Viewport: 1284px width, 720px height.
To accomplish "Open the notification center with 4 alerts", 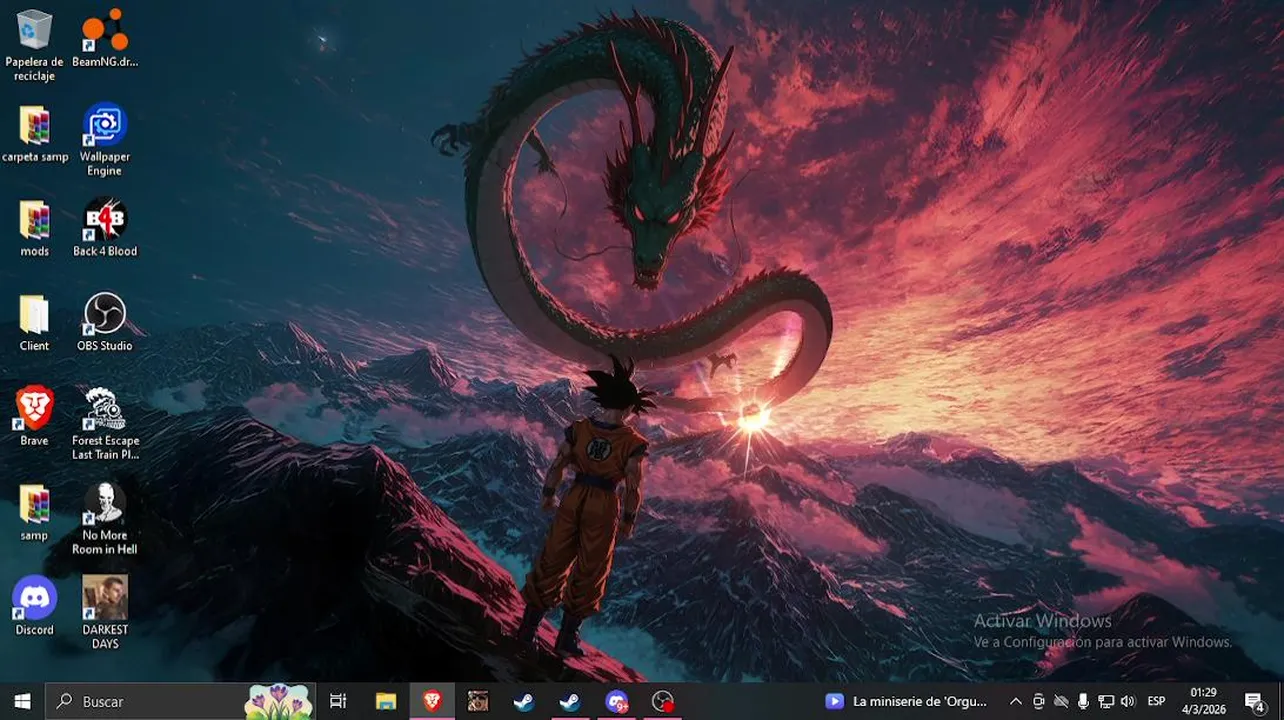I will (1255, 701).
